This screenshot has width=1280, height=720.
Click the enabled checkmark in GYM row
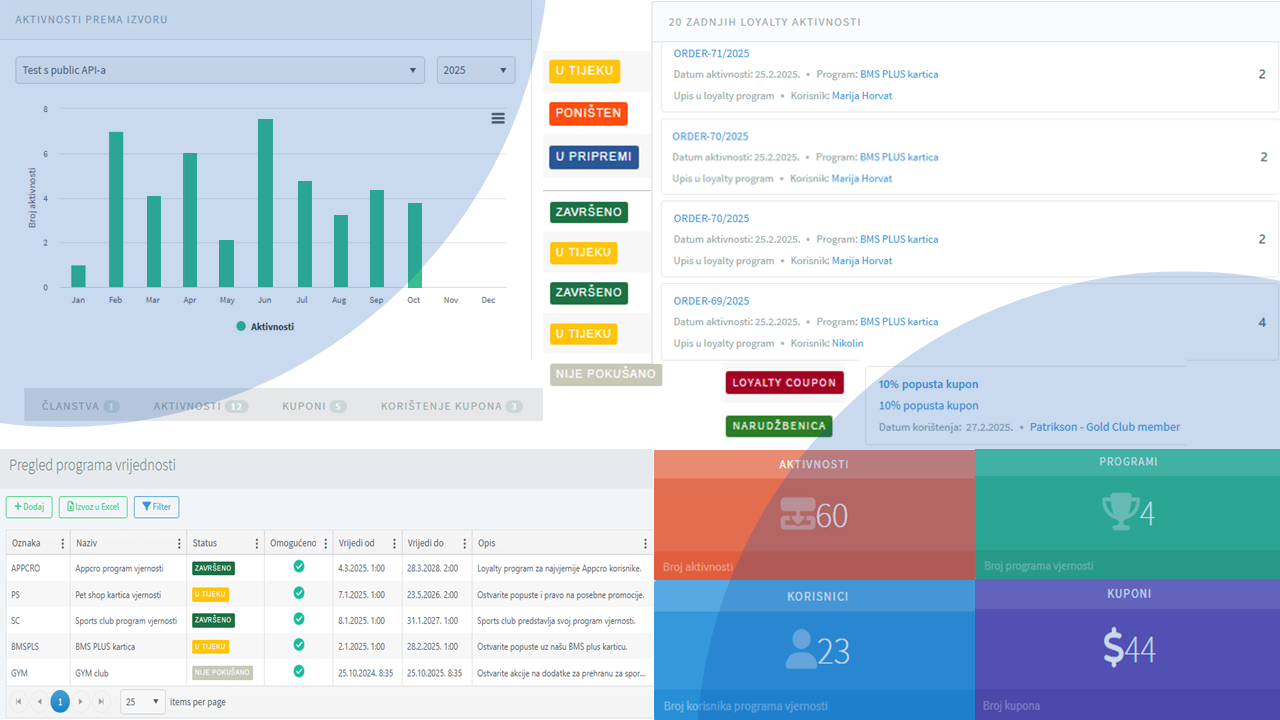click(298, 671)
